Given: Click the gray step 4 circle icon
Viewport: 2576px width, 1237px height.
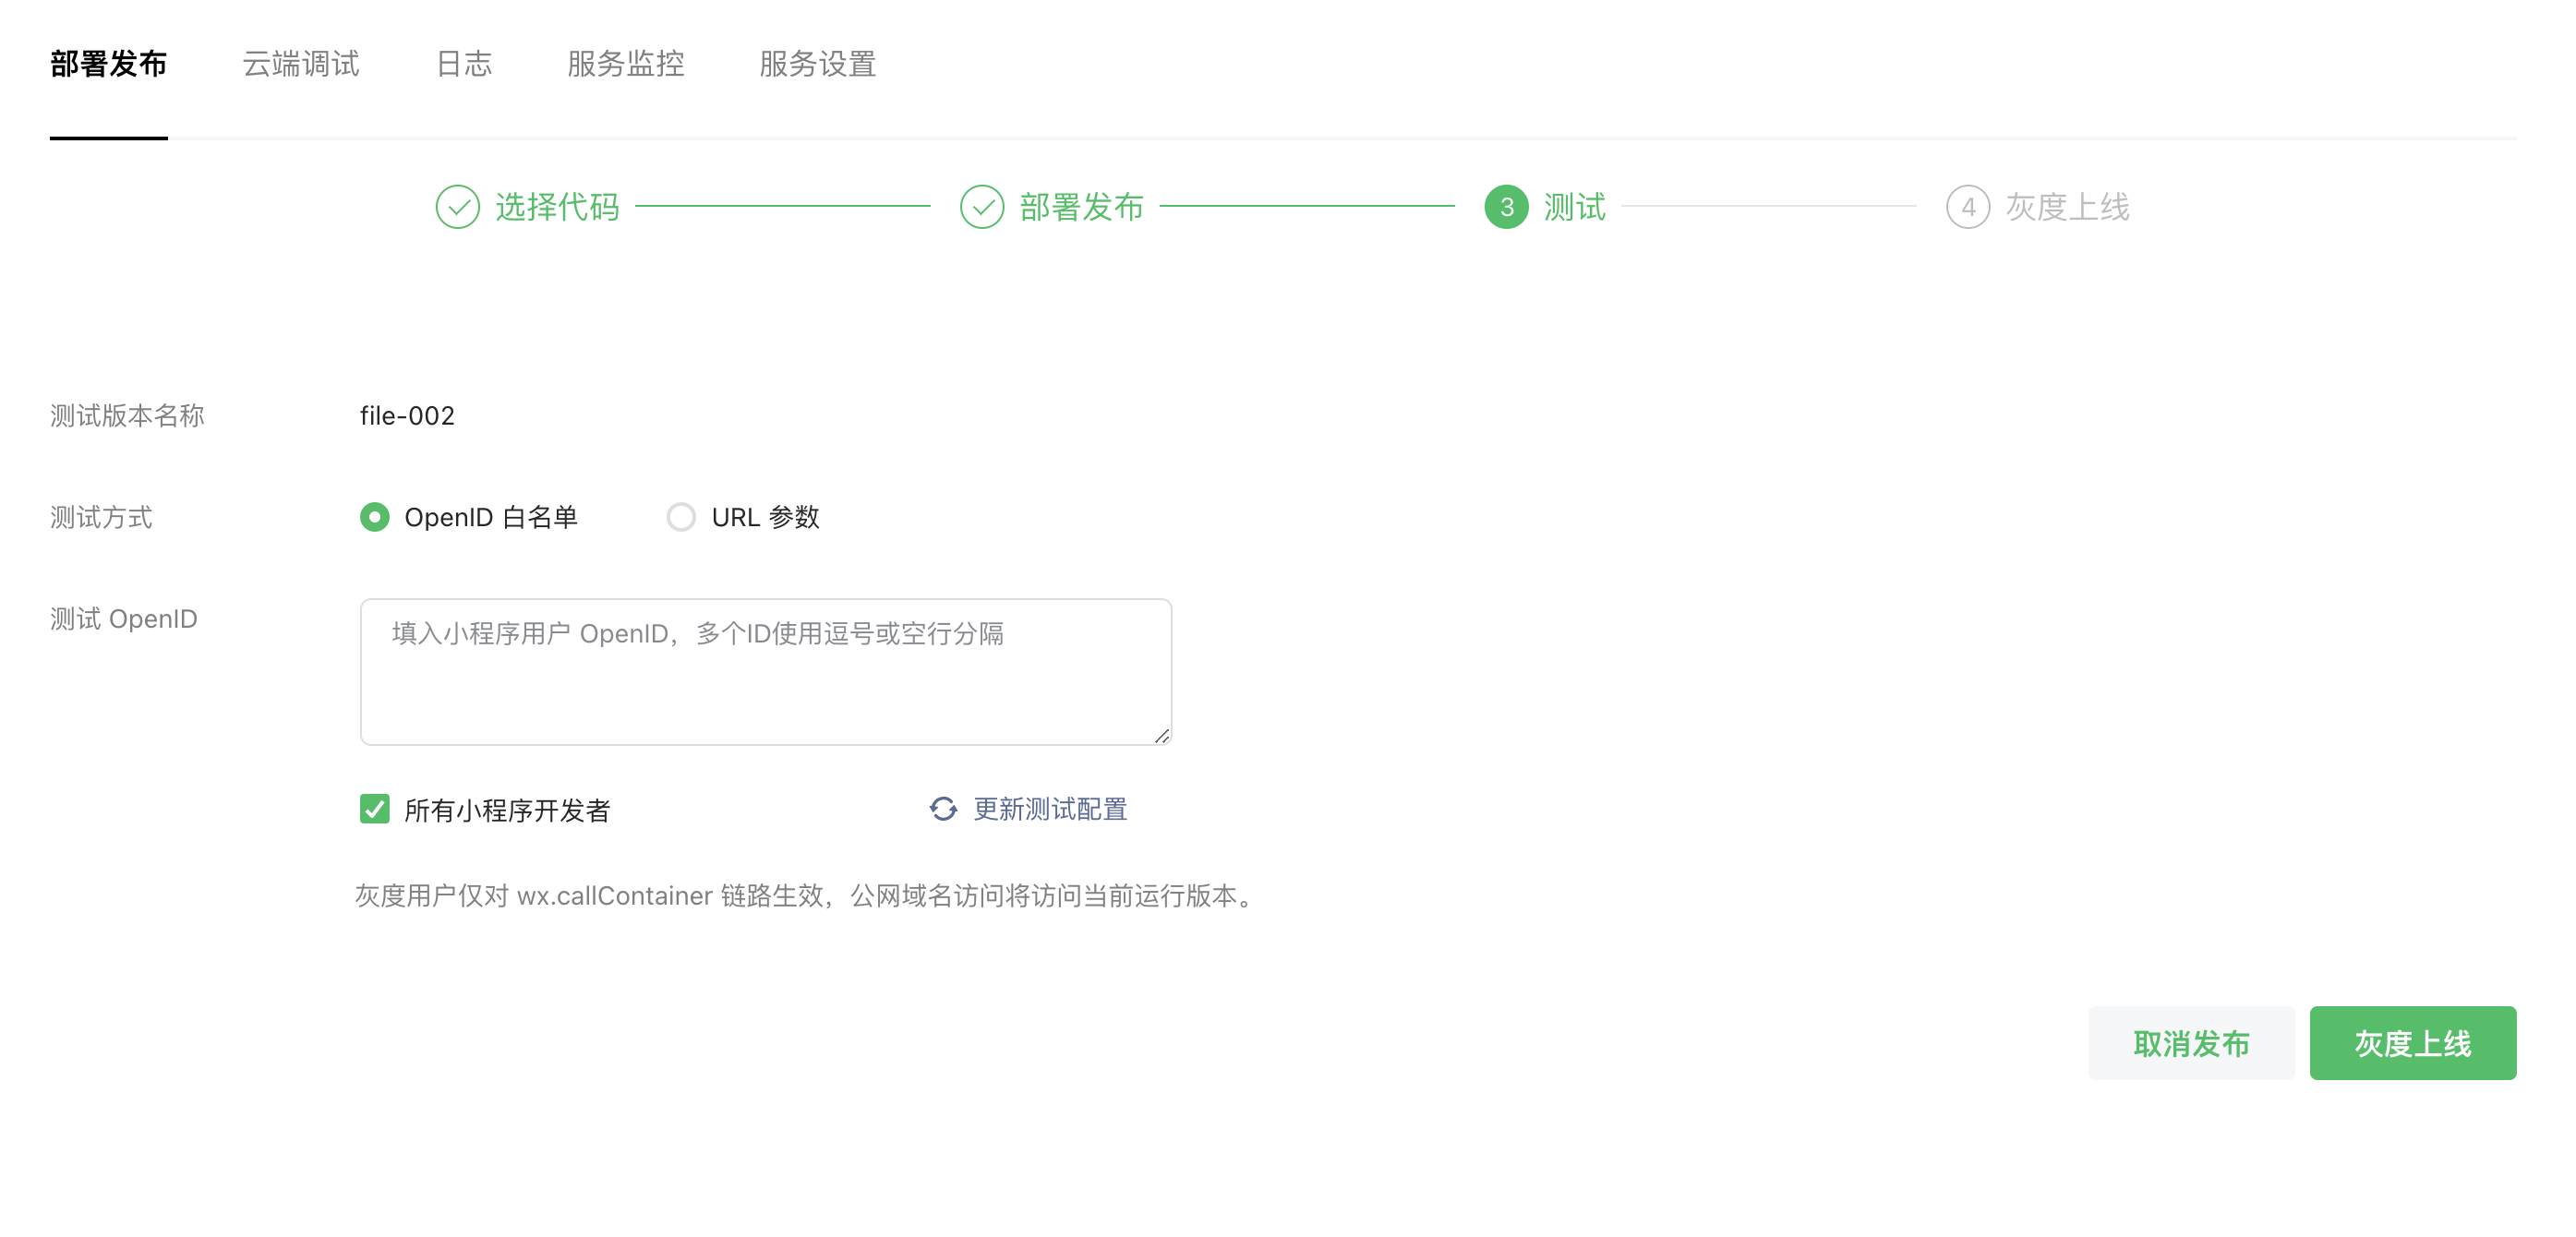Looking at the screenshot, I should point(1967,207).
